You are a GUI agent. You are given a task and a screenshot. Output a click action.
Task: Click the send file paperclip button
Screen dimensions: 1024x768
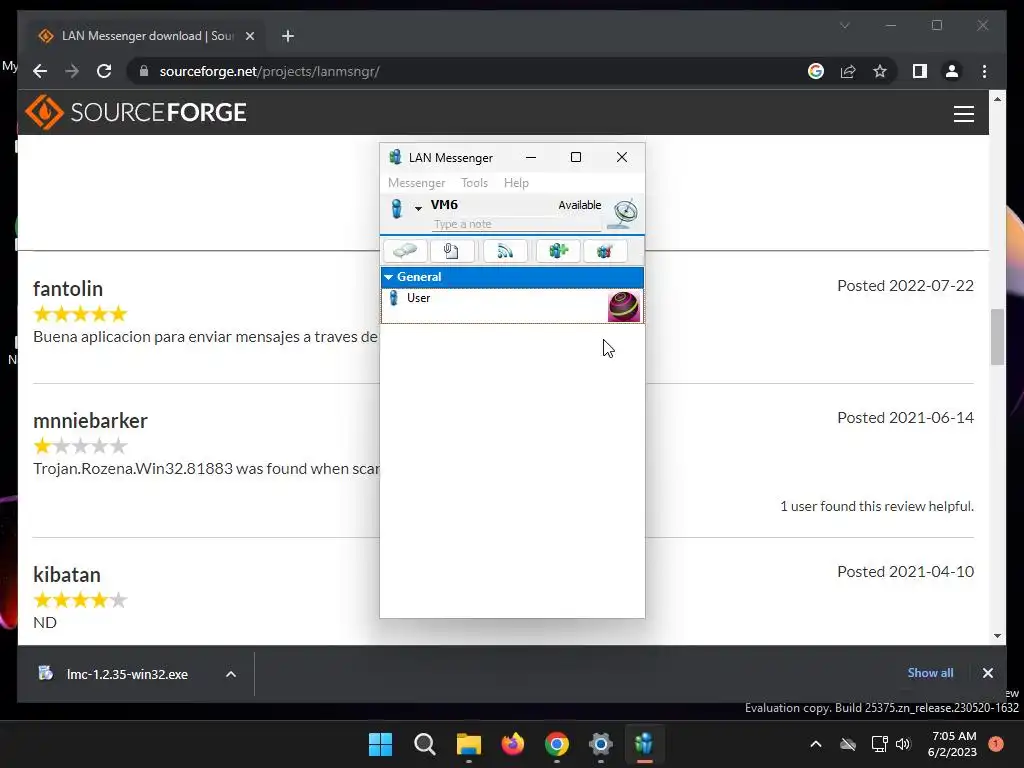(452, 251)
